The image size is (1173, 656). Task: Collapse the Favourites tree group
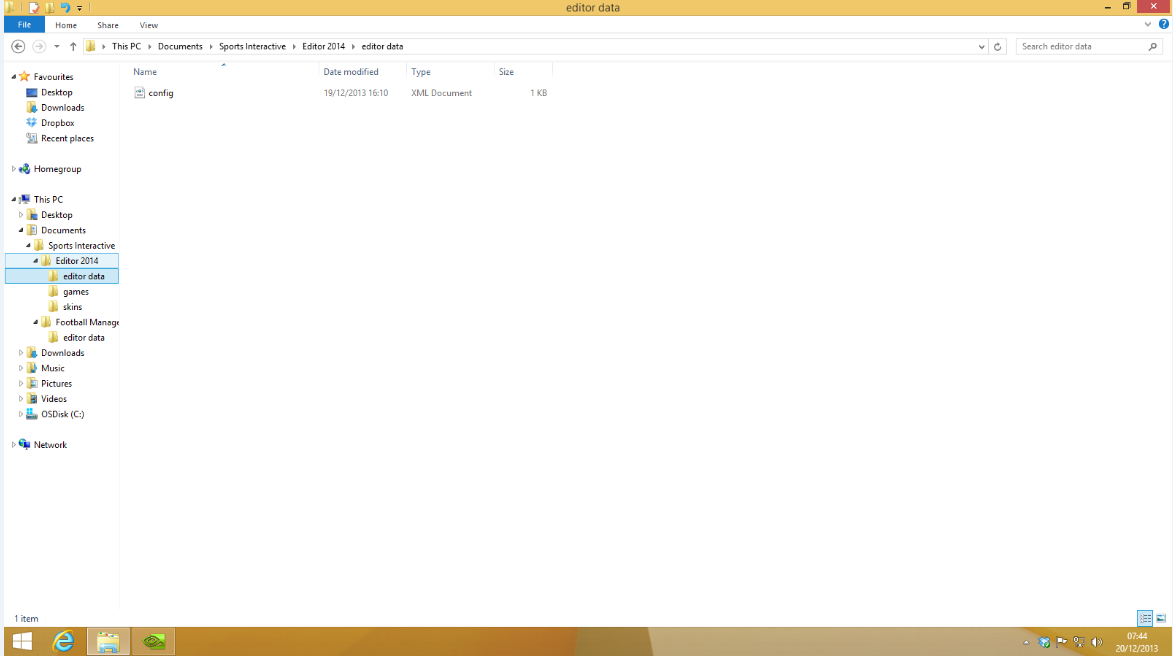pos(13,76)
